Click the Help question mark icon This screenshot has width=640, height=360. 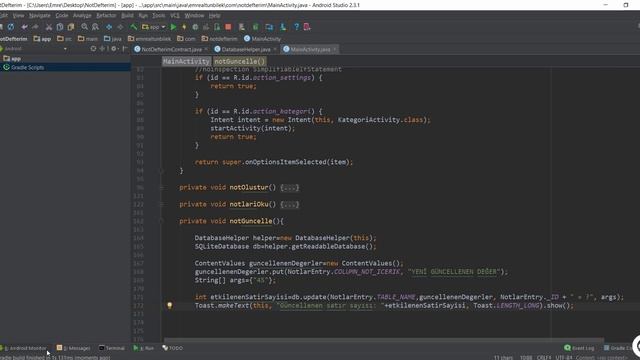click(296, 27)
